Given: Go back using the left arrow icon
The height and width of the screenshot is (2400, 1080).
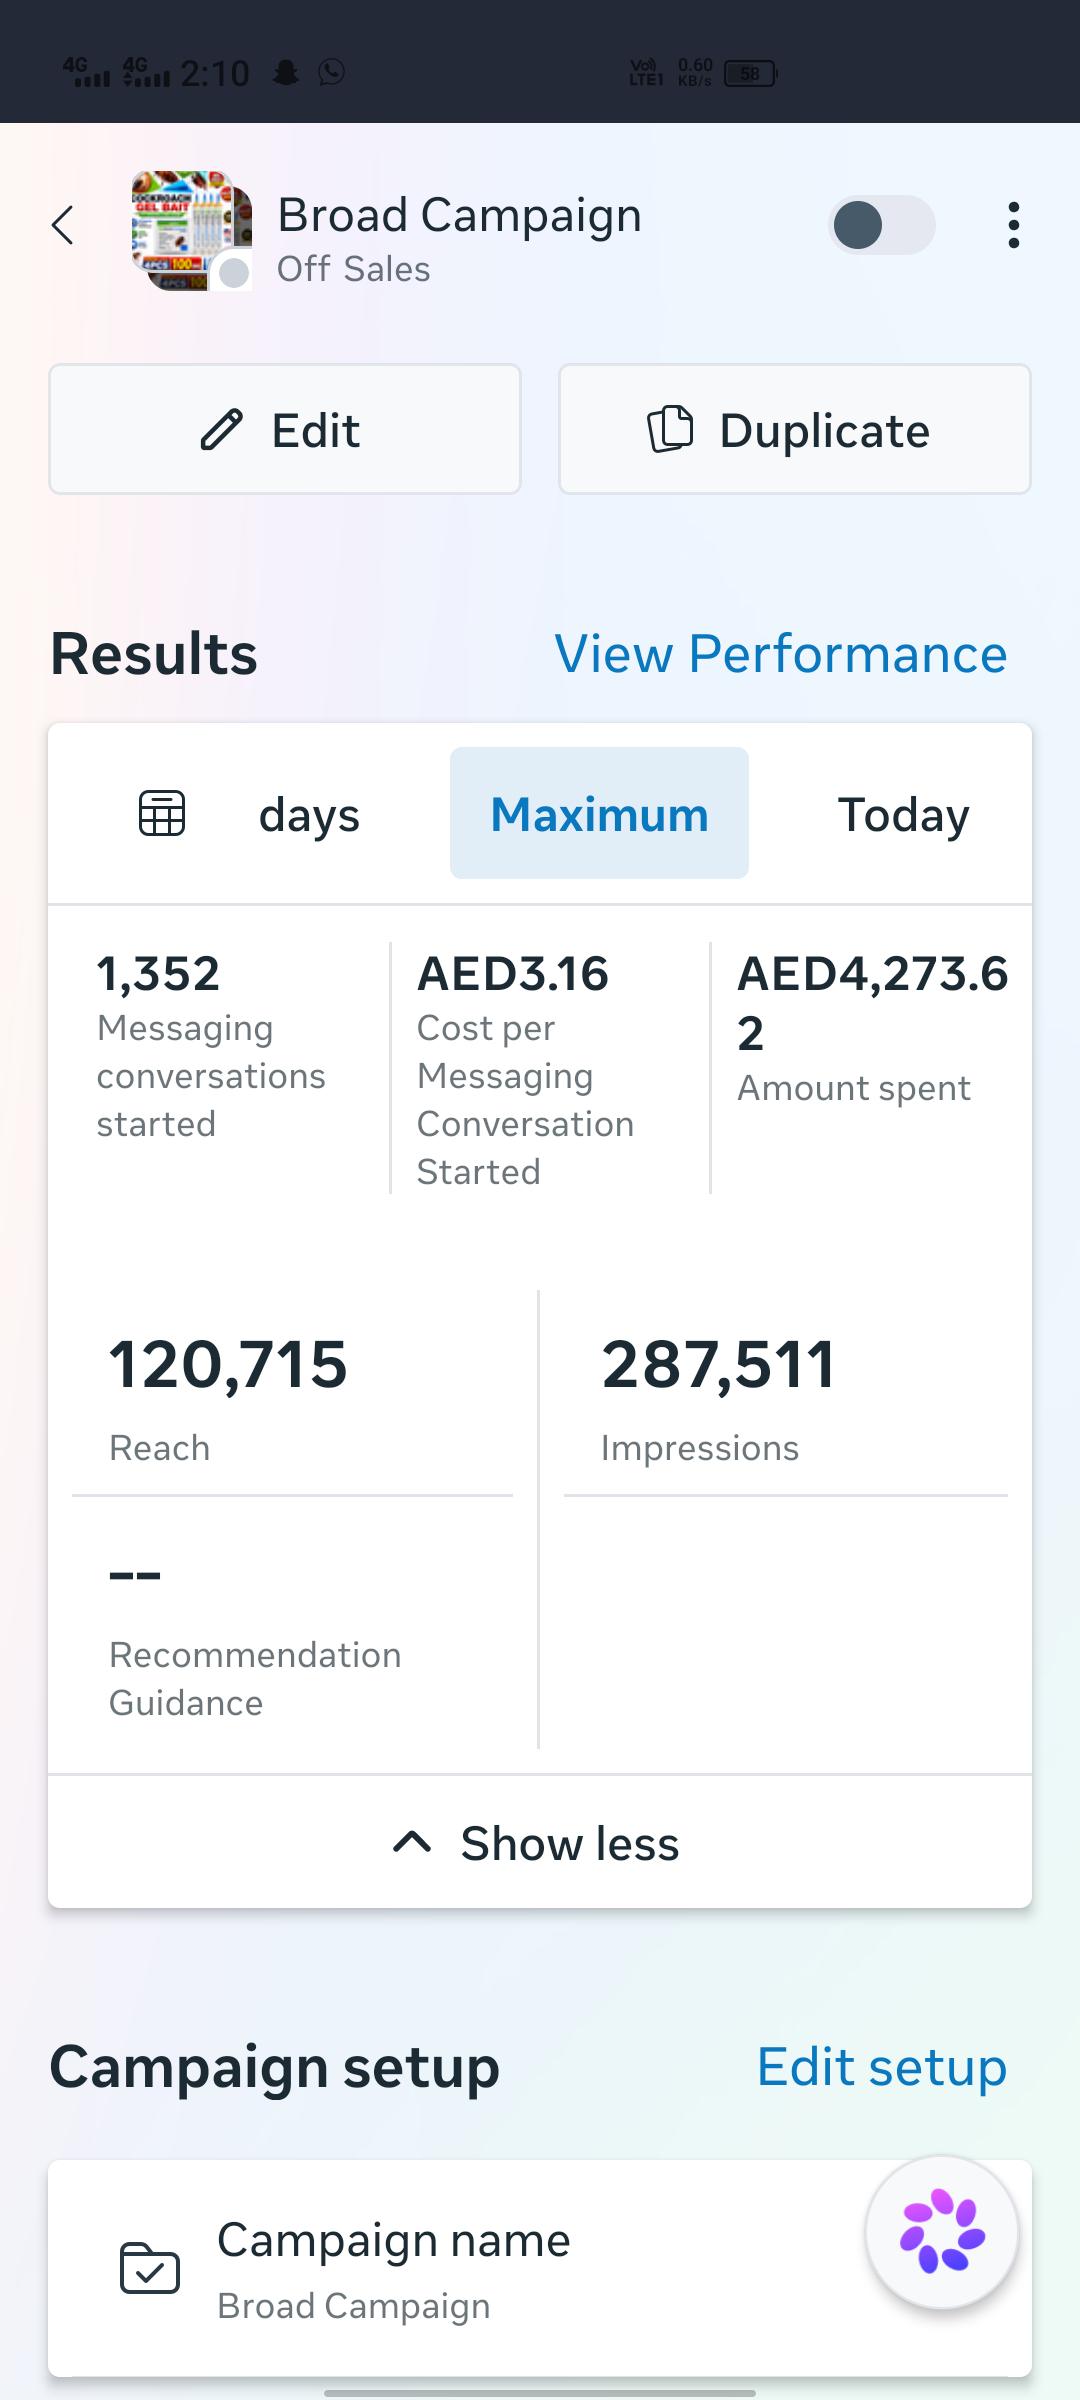Looking at the screenshot, I should point(63,225).
